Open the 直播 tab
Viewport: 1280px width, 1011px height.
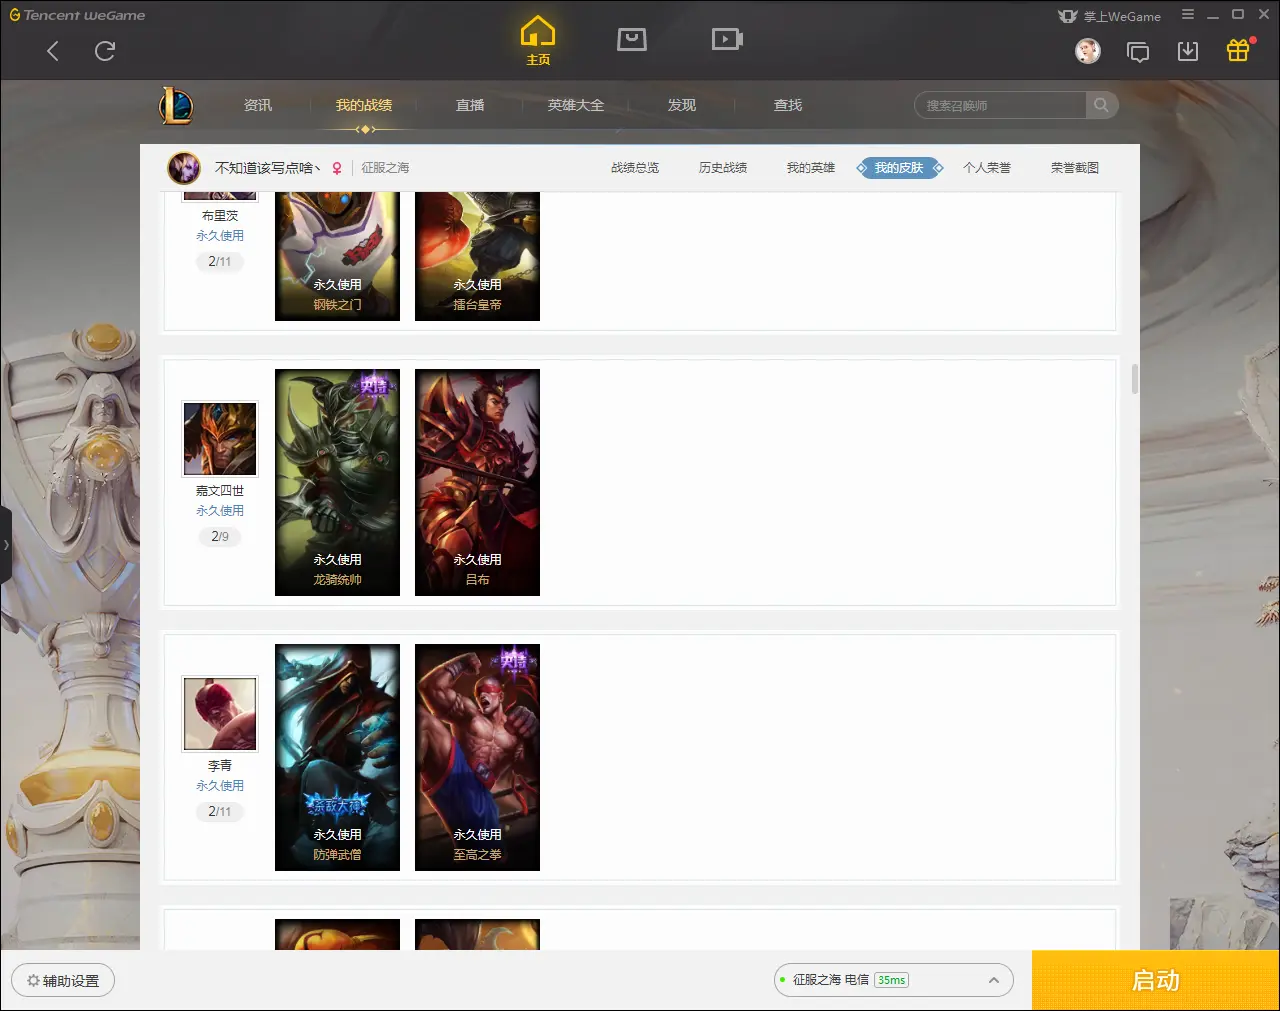(470, 105)
